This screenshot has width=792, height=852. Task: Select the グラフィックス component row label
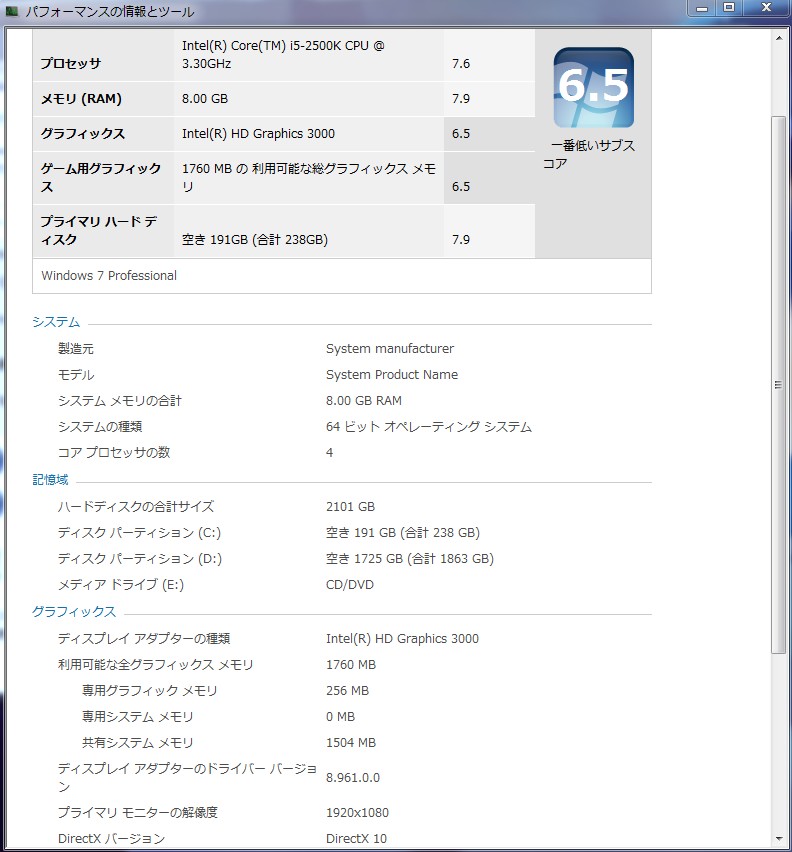click(83, 134)
